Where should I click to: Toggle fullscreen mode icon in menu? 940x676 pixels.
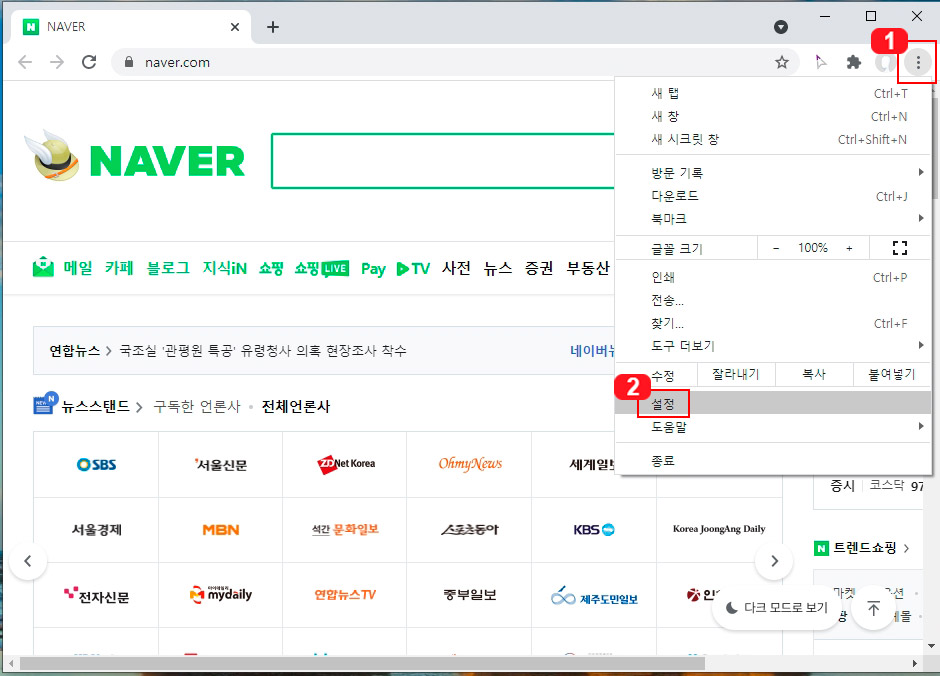(x=900, y=248)
